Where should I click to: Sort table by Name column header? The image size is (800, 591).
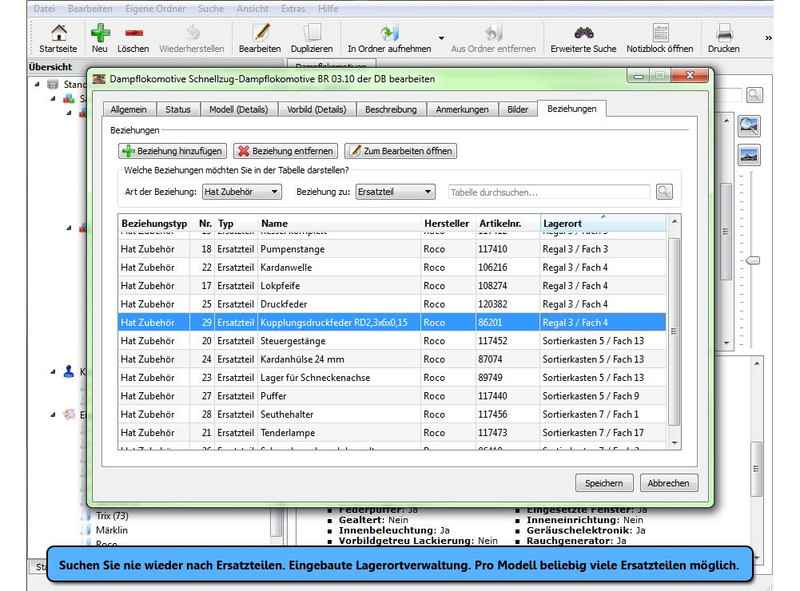(x=339, y=223)
